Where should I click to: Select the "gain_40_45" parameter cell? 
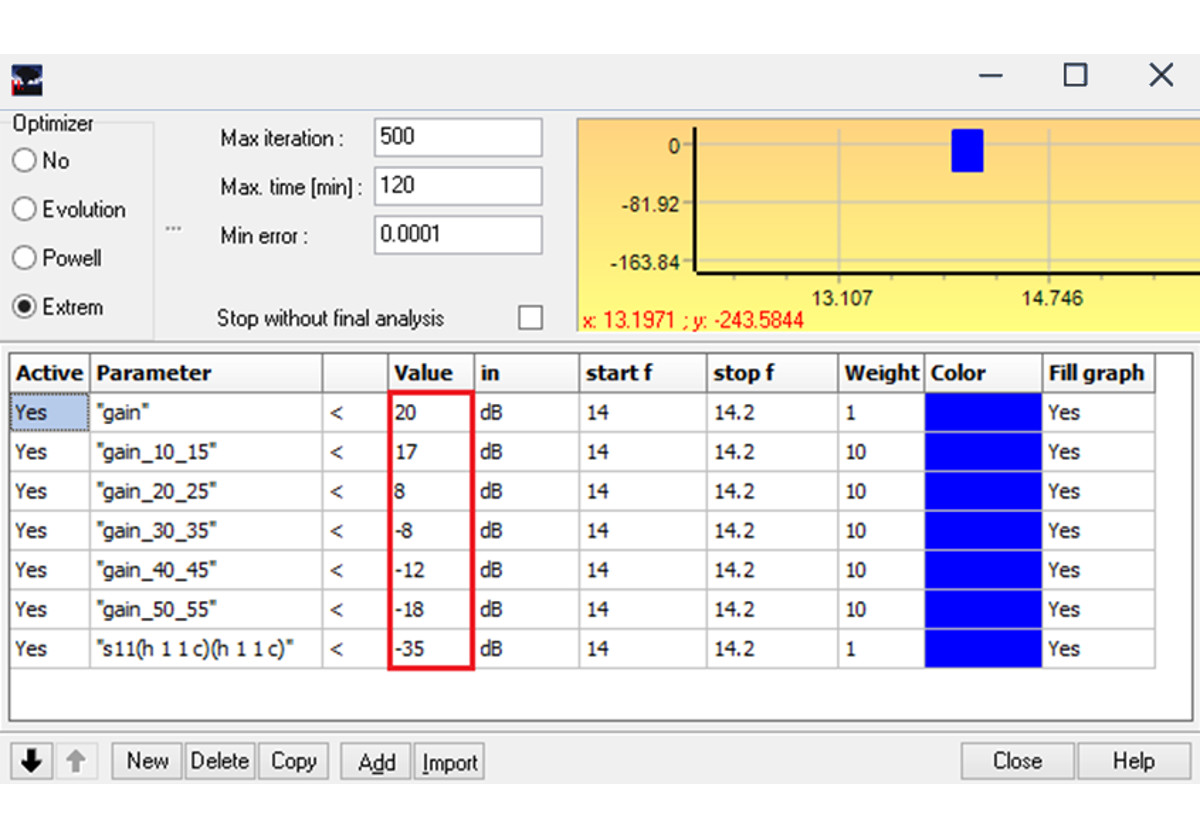coord(206,570)
